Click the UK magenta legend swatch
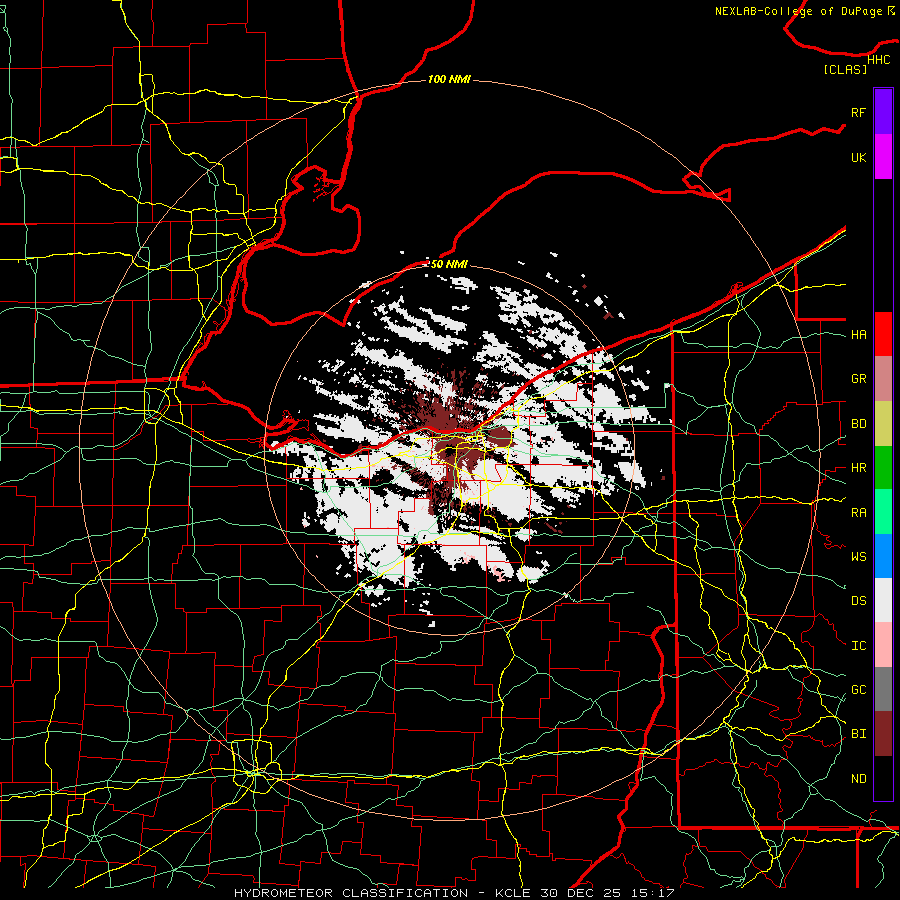The width and height of the screenshot is (900, 900). pyautogui.click(x=883, y=157)
